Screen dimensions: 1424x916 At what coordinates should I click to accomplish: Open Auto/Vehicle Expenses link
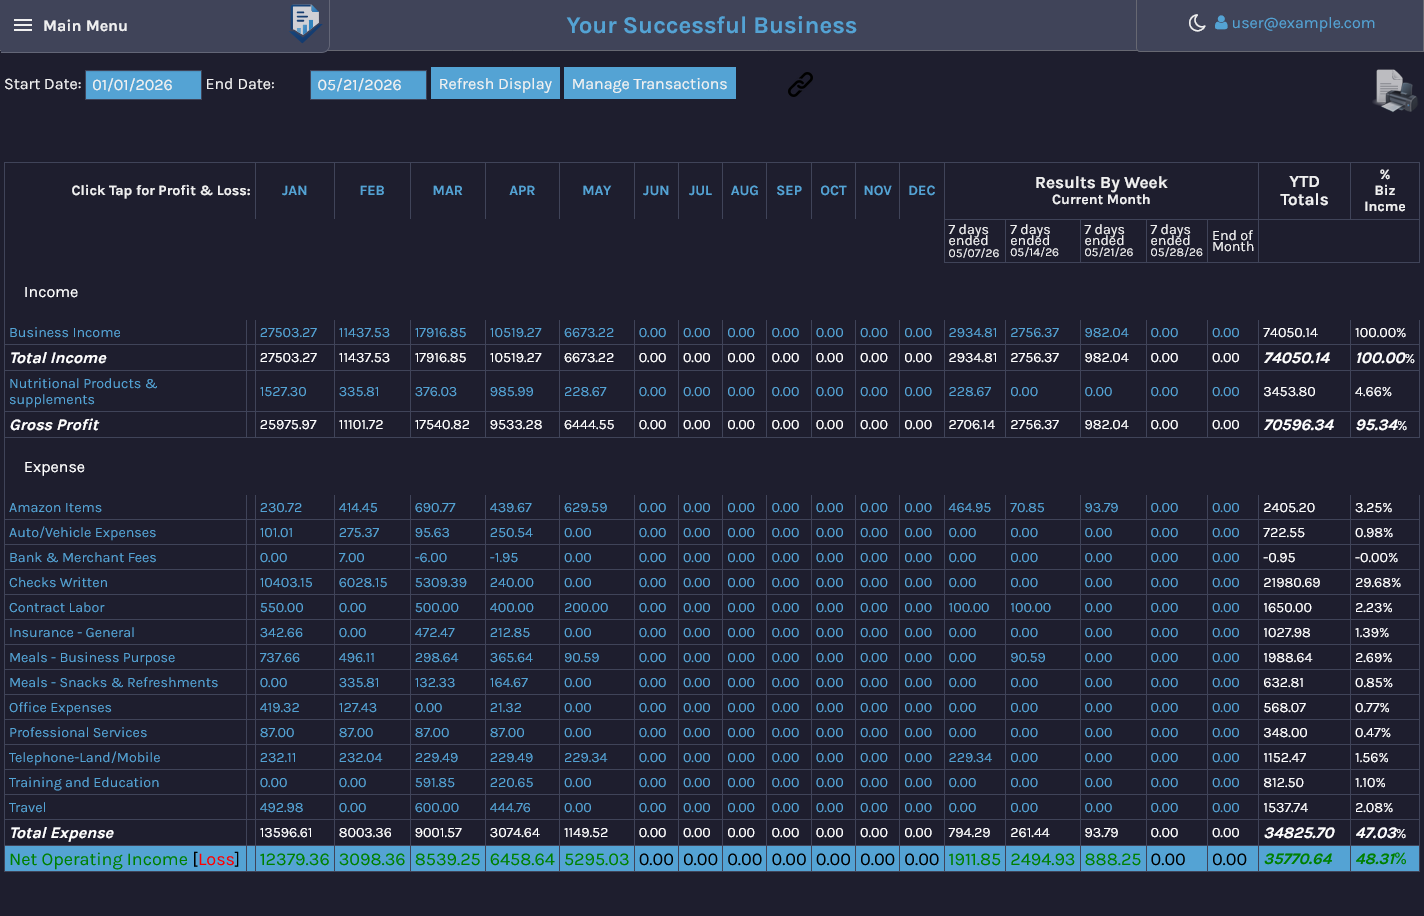point(82,533)
